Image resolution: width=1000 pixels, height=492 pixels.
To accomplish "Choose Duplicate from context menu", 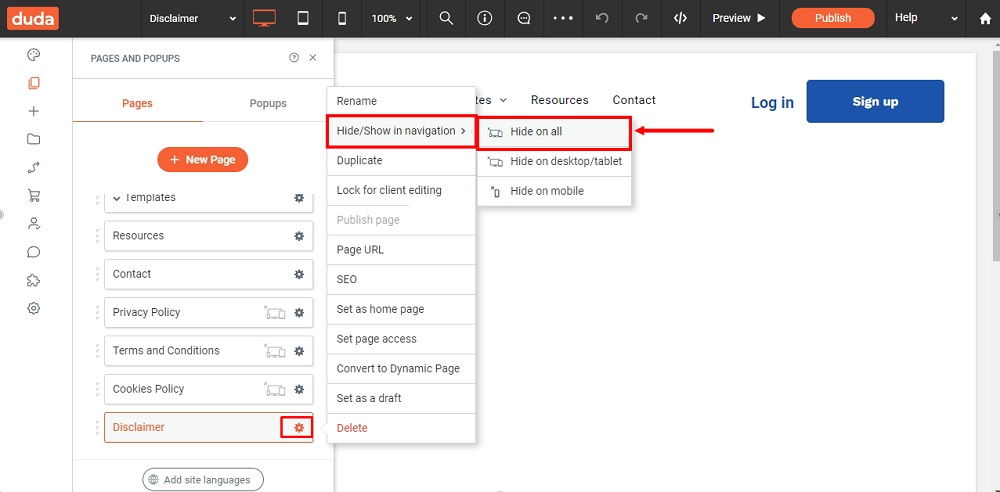I will click(x=401, y=161).
